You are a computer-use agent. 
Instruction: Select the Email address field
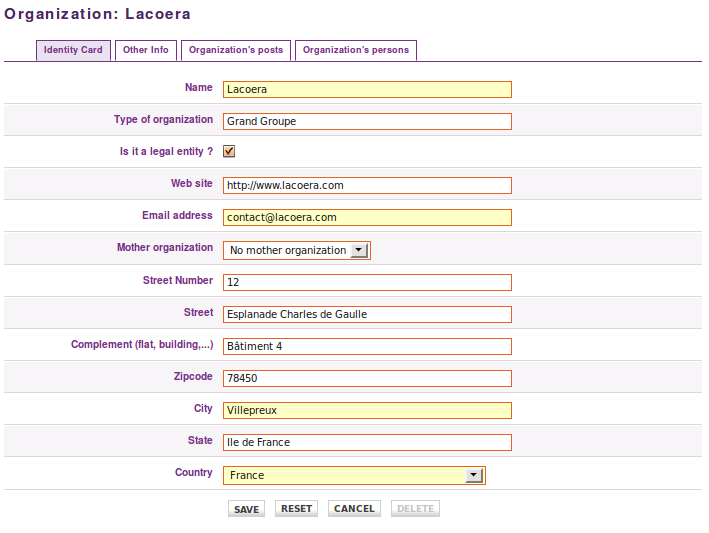click(x=367, y=217)
